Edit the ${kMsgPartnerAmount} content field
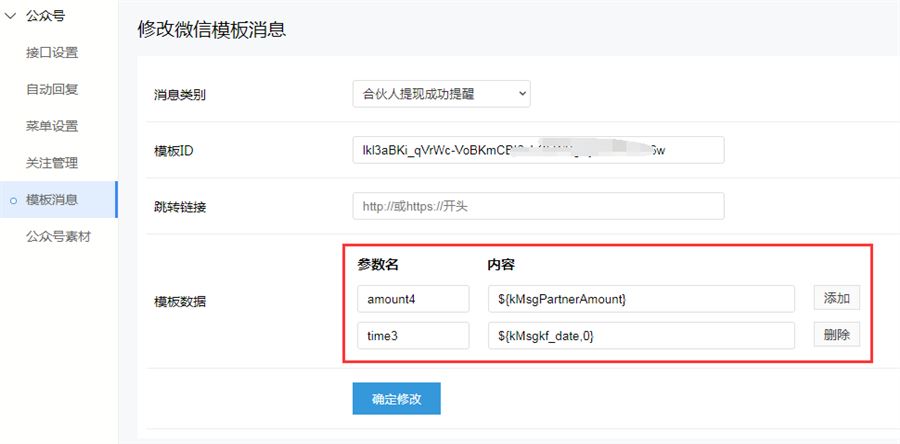This screenshot has width=900, height=444. point(641,298)
